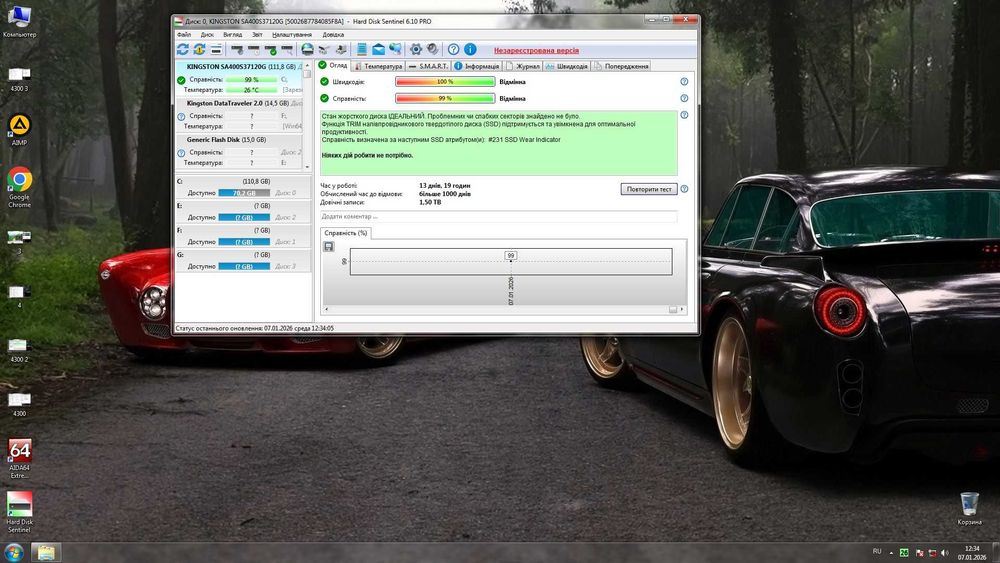
Task: Click the blue network send toolbar icon
Action: tap(395, 49)
